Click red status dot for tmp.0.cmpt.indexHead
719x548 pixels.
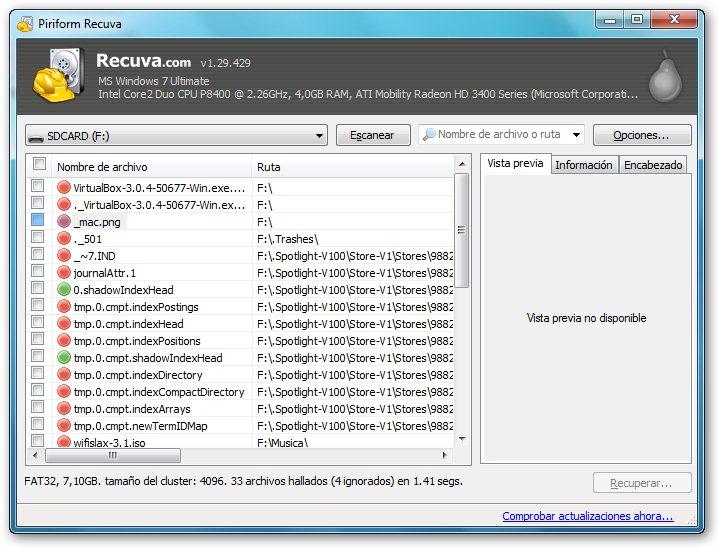pos(64,323)
